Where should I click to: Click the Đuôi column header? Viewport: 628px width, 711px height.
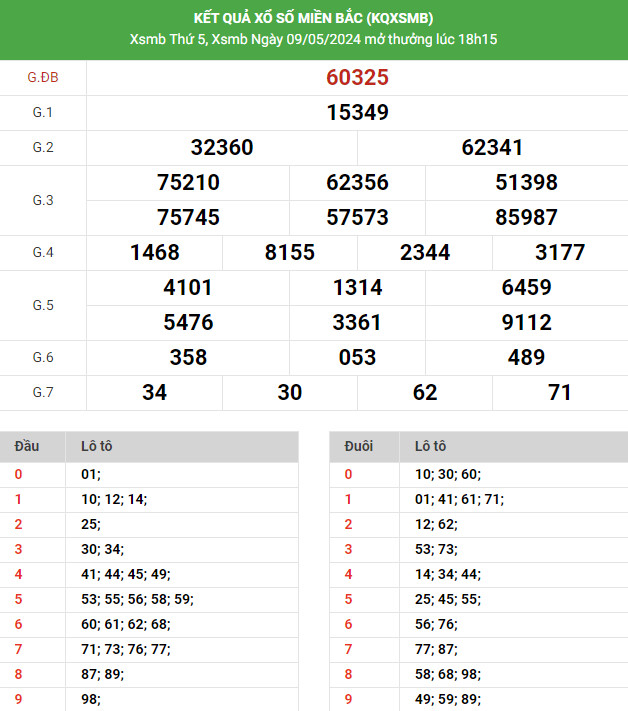[359, 446]
